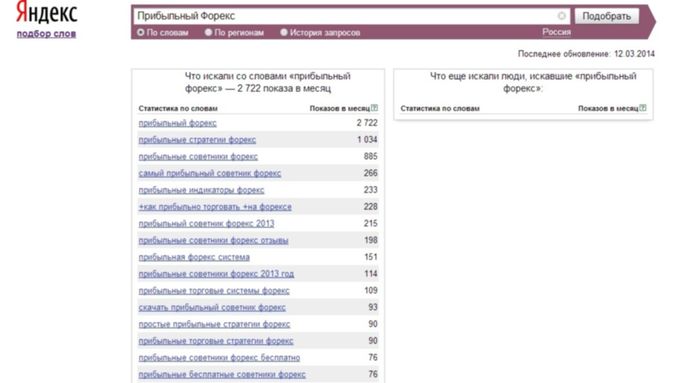The height and width of the screenshot is (383, 688).
Task: Open the link самый прибыльный советник форекс
Action: 210,173
